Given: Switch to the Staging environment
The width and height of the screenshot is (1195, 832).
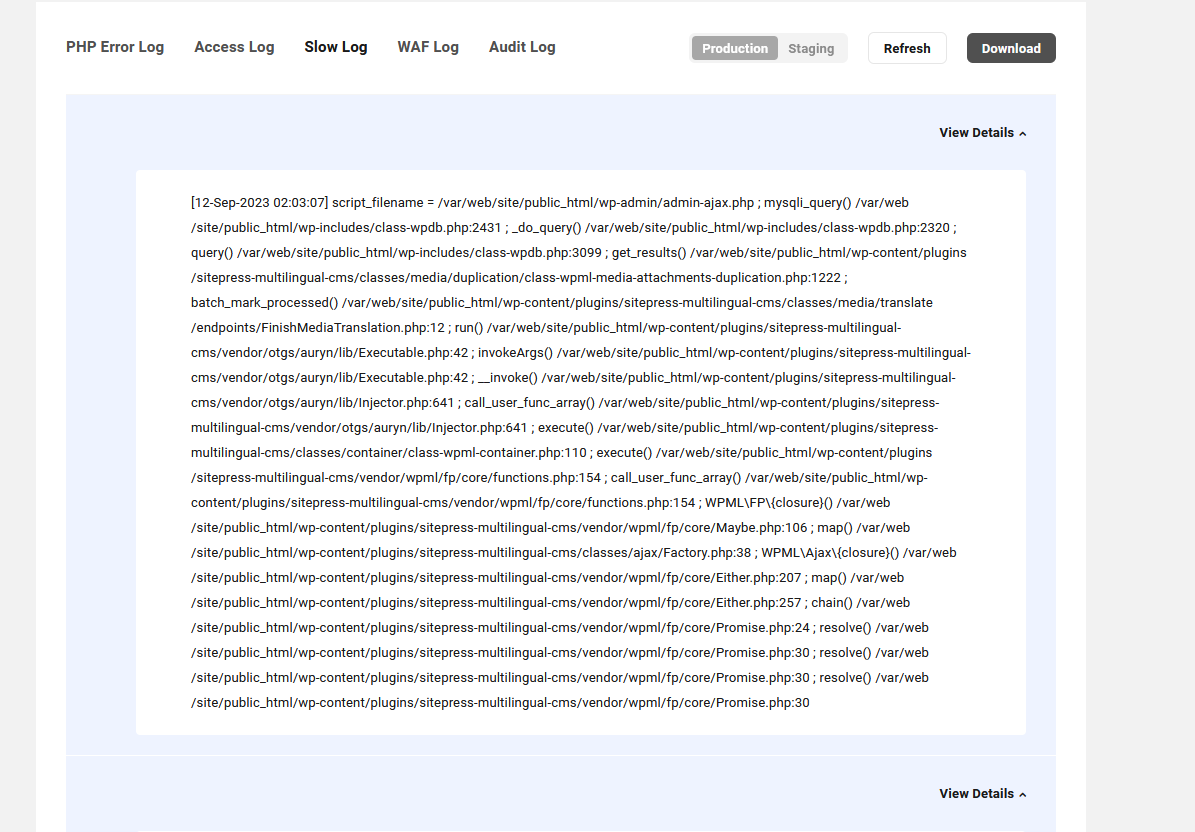Looking at the screenshot, I should 811,48.
